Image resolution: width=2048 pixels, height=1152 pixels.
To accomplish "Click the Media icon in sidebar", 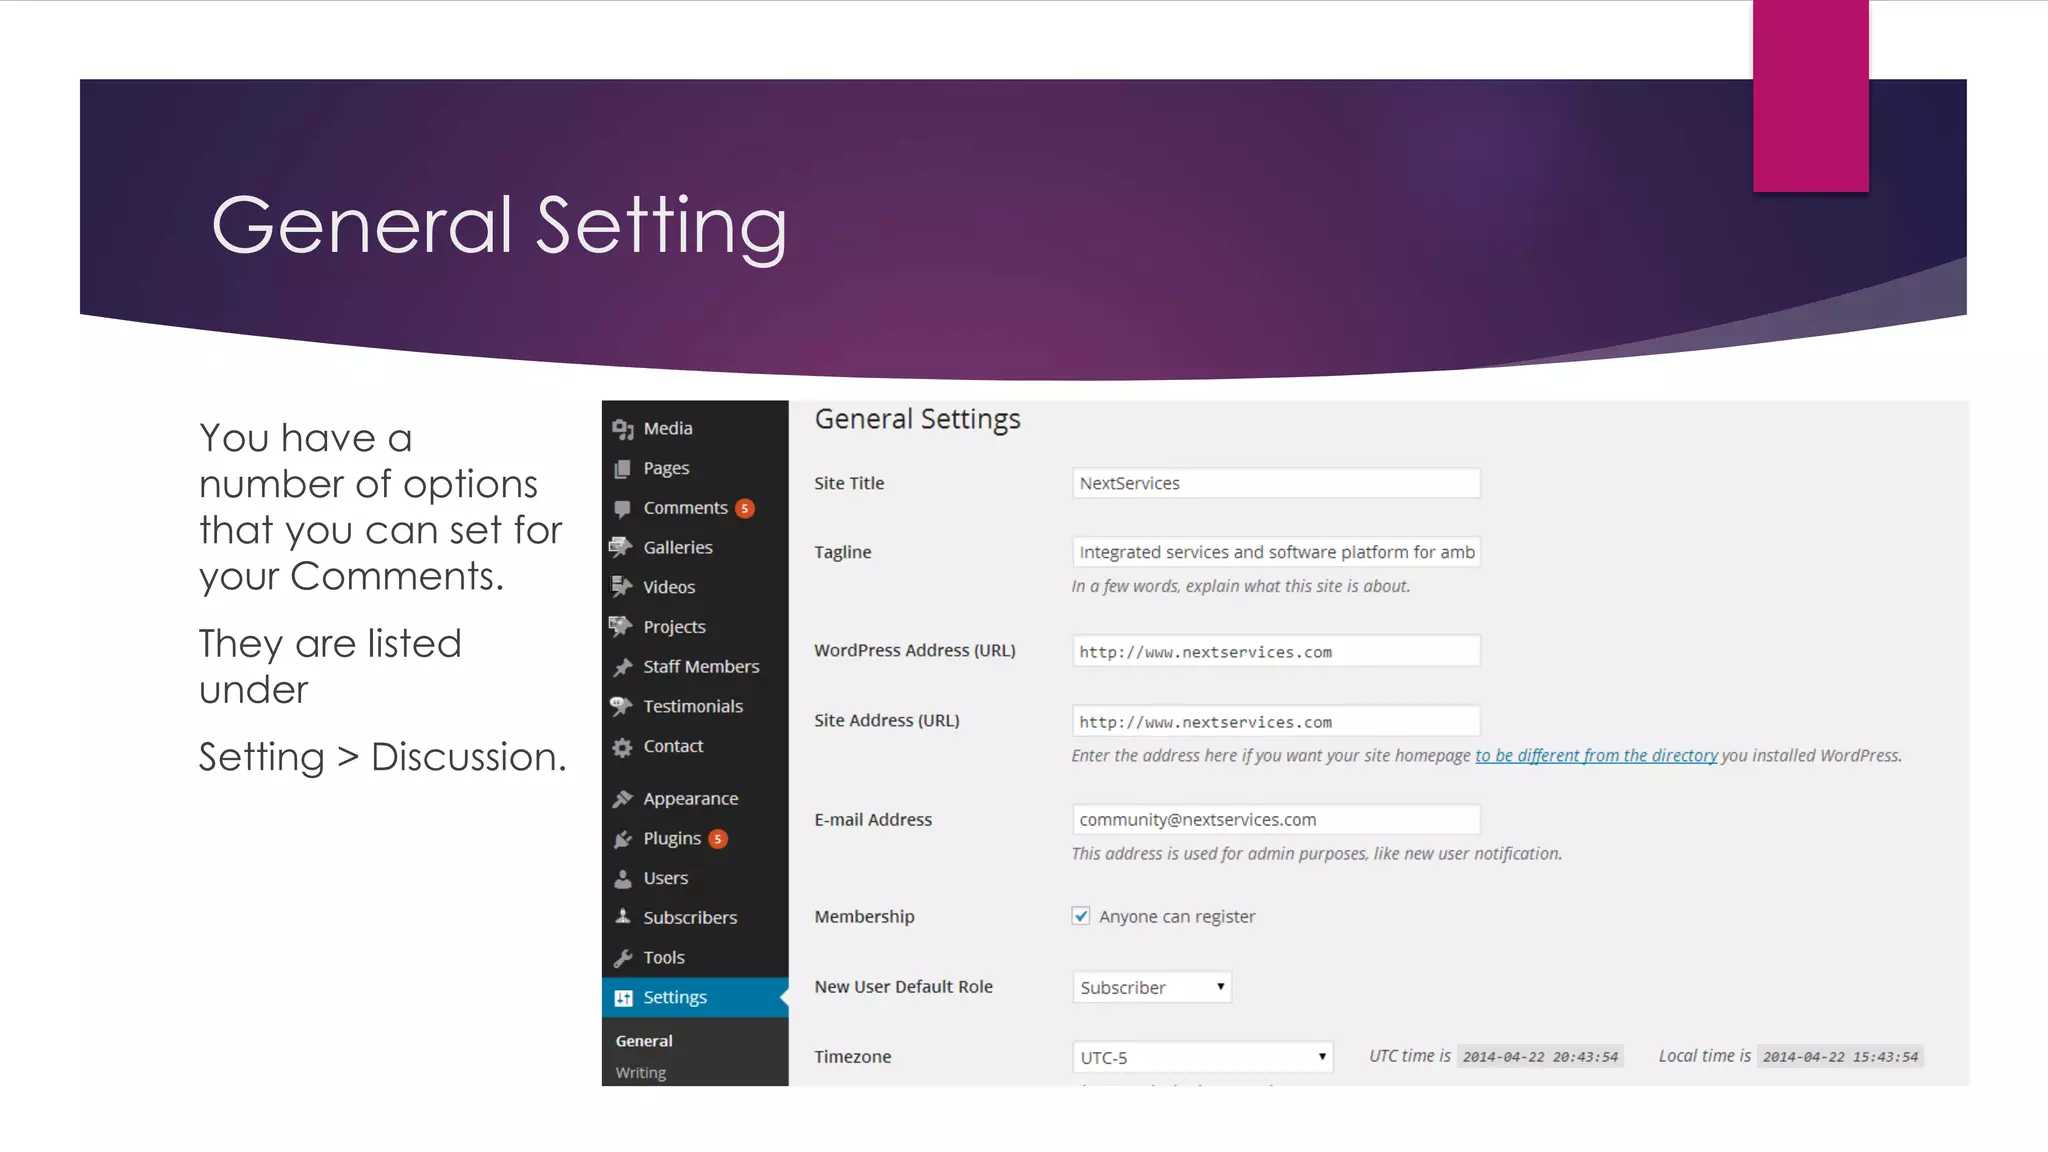I will 623,429.
